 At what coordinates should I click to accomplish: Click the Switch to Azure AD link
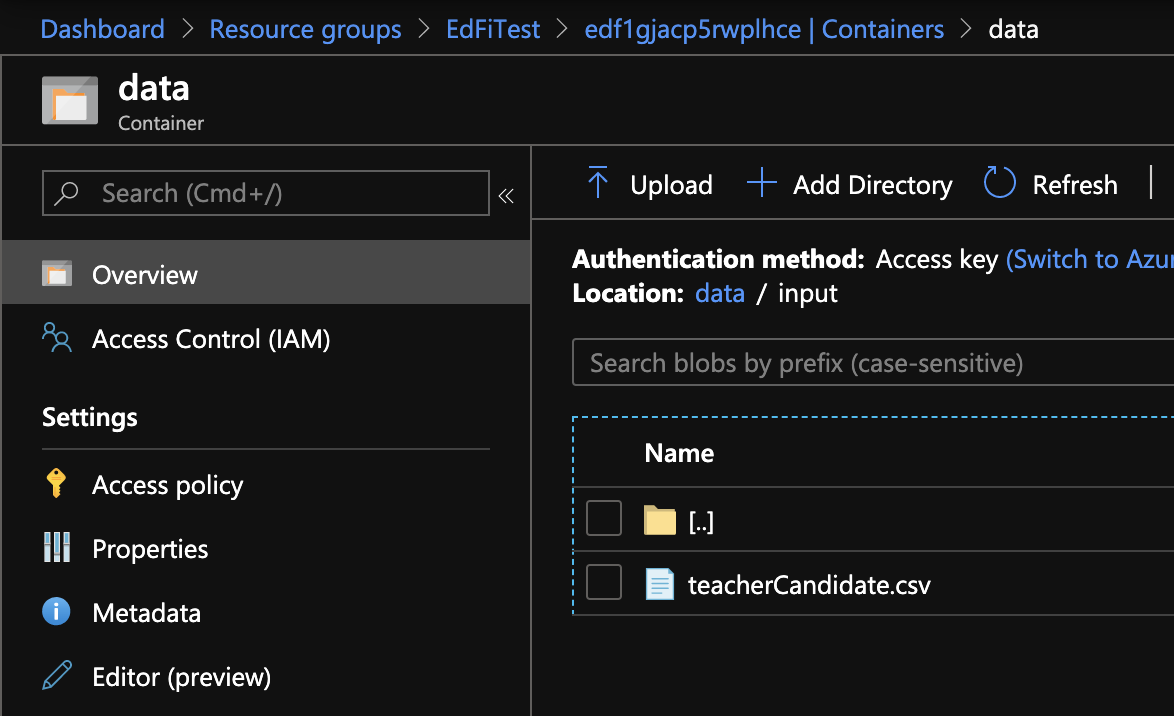[x=1089, y=260]
